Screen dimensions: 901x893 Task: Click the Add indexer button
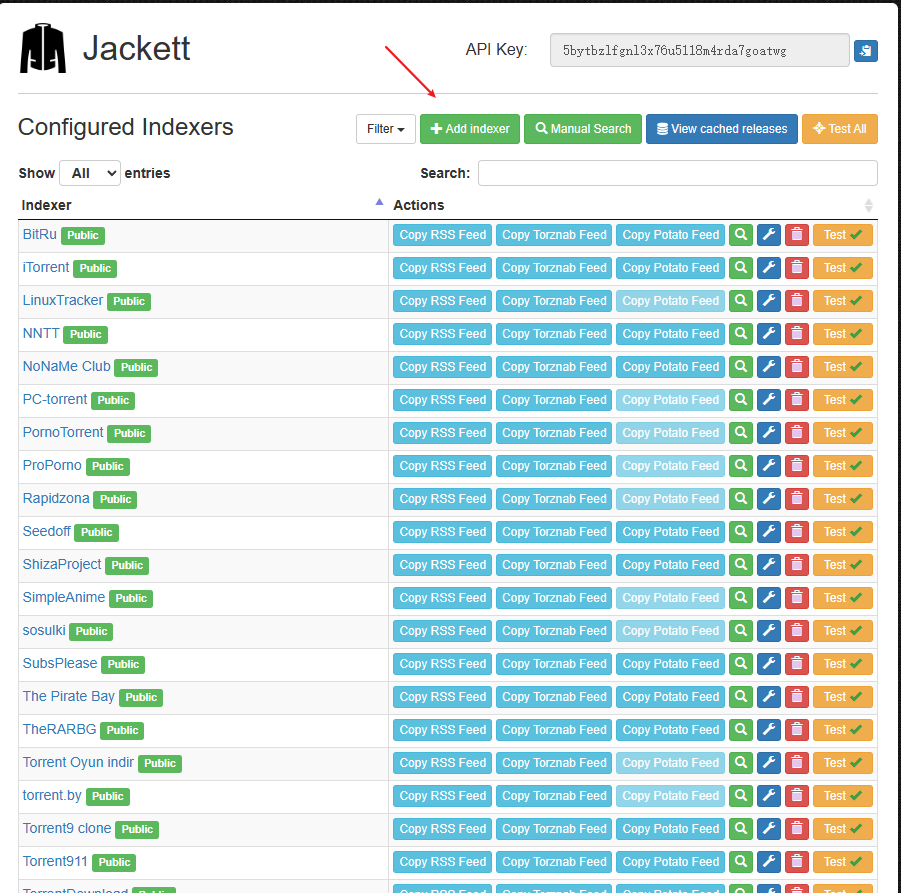tap(470, 129)
